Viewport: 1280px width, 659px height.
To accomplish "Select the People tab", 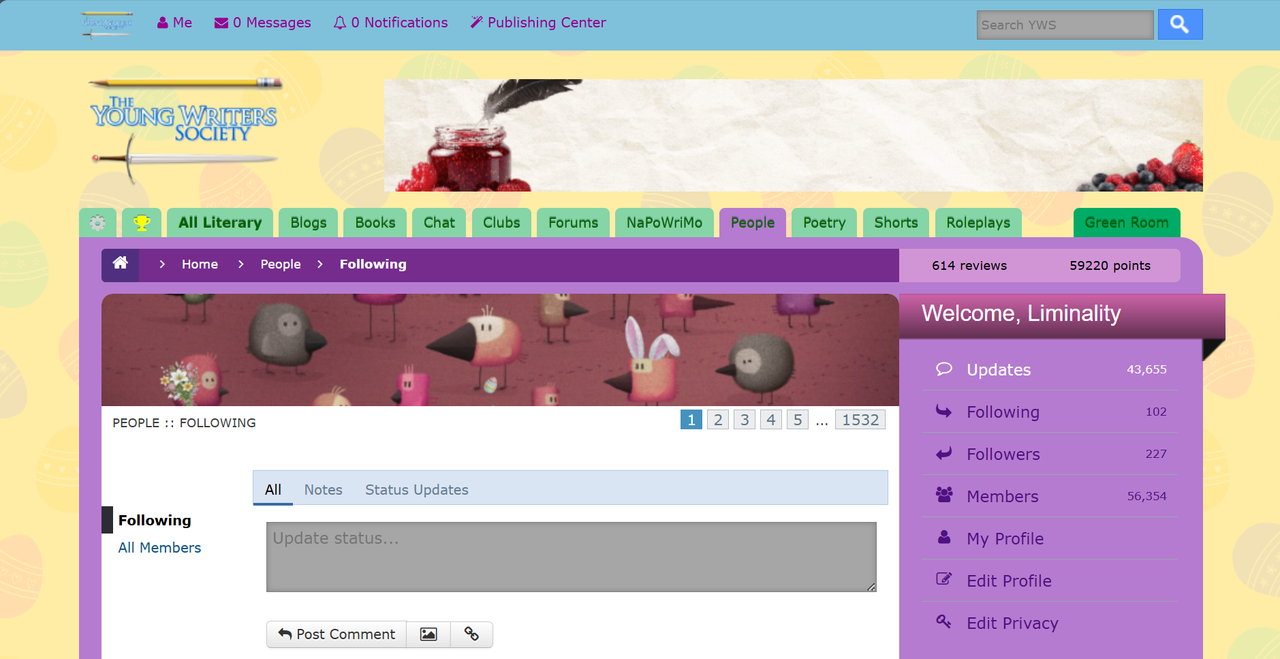I will coord(752,223).
